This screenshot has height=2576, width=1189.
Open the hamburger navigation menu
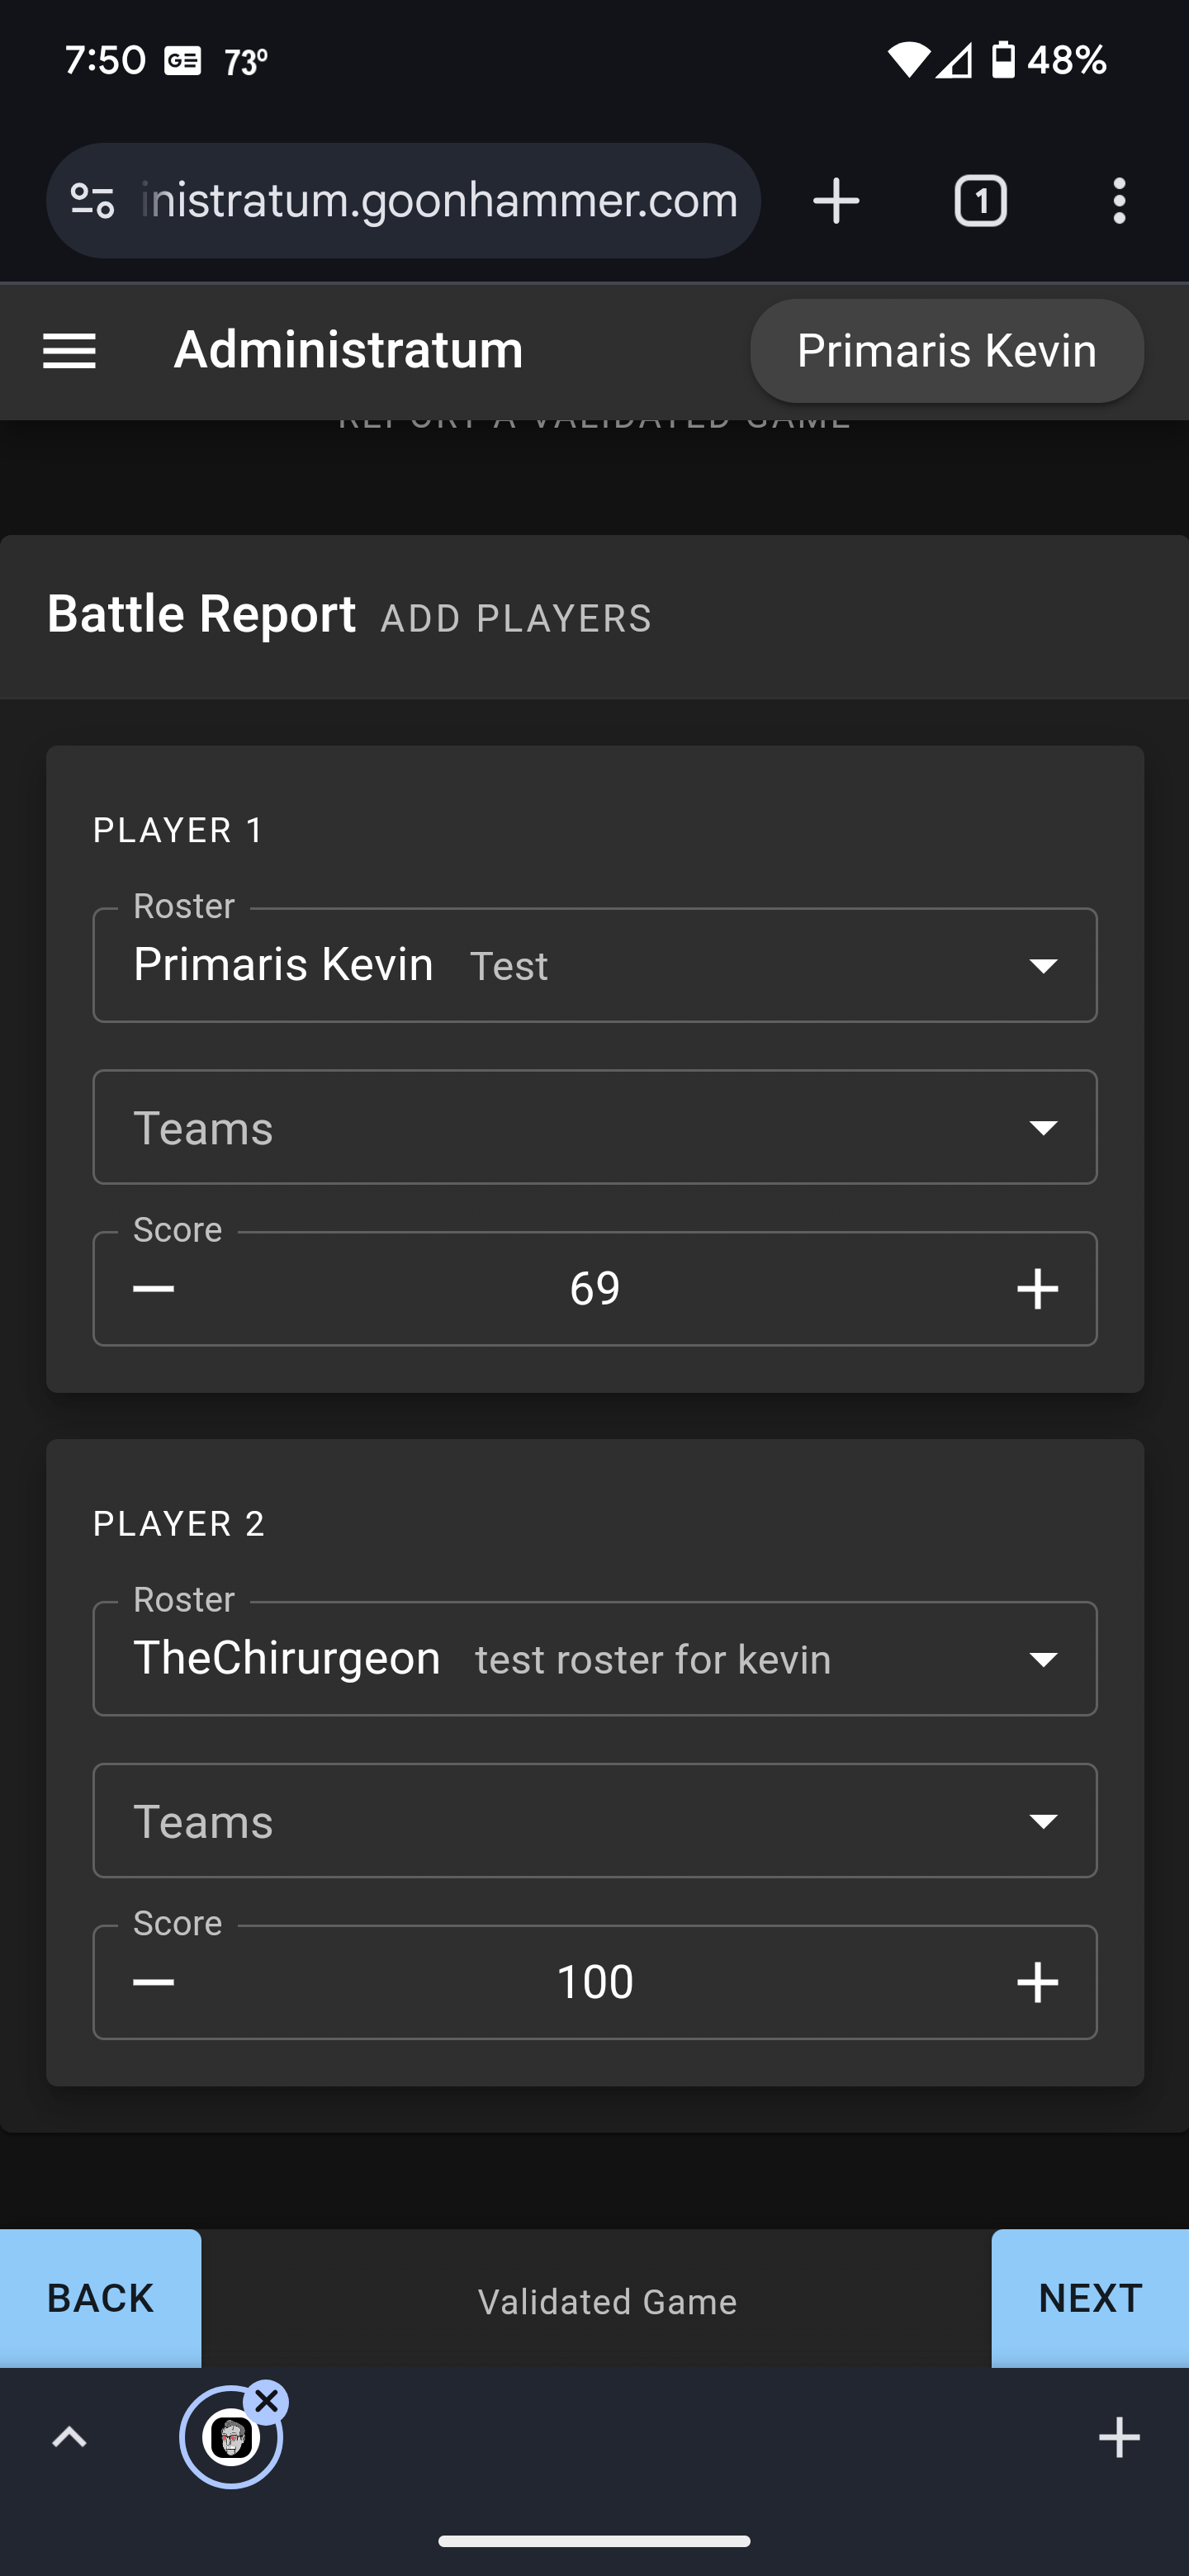pyautogui.click(x=69, y=351)
